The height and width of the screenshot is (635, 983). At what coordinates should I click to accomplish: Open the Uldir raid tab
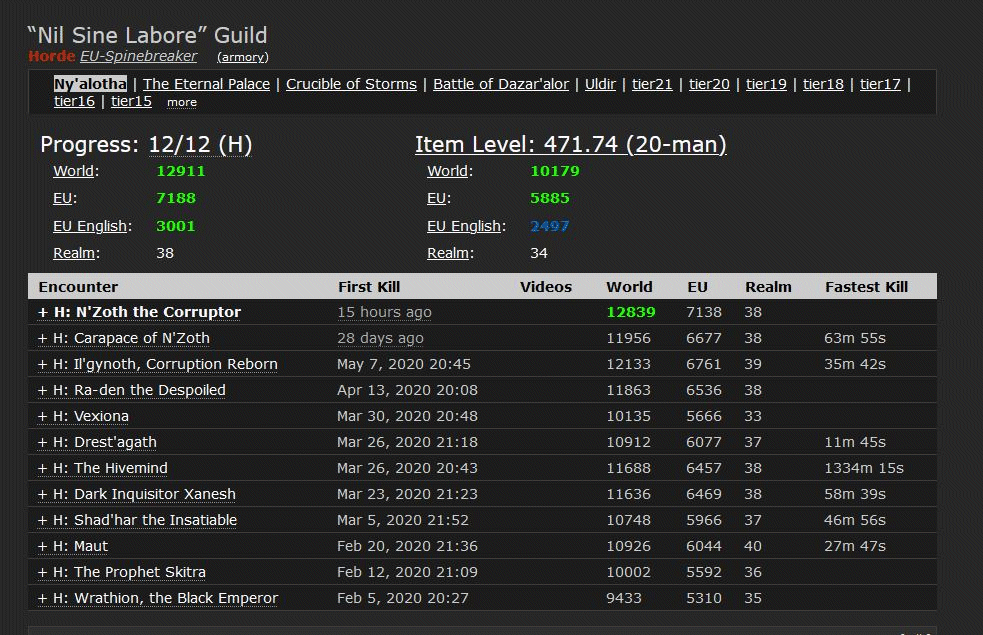[x=600, y=84]
